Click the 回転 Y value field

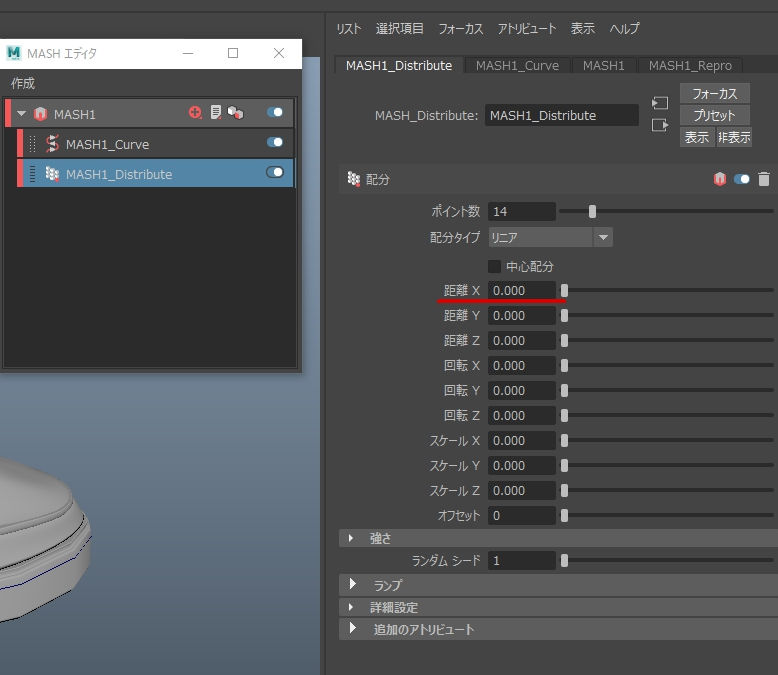pyautogui.click(x=521, y=391)
